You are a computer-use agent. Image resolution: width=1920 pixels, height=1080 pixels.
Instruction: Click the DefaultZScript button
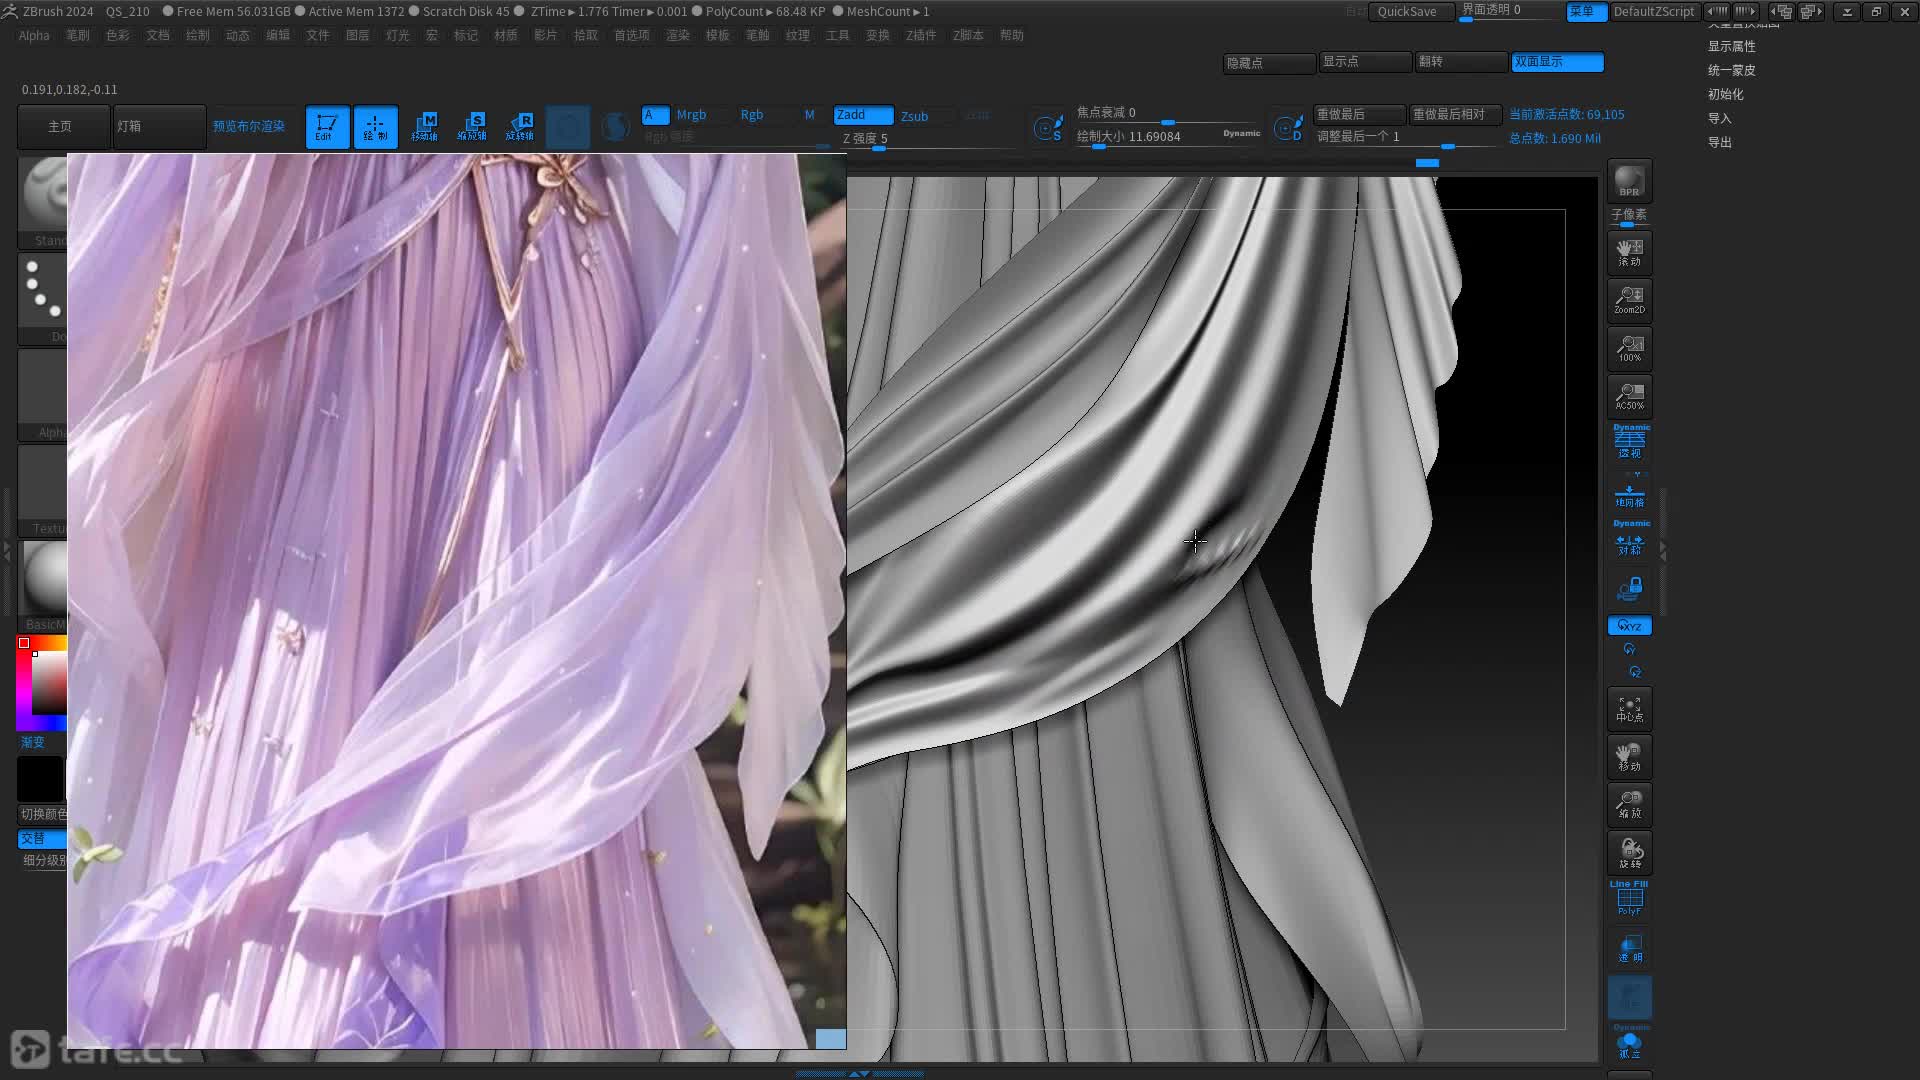pos(1654,12)
